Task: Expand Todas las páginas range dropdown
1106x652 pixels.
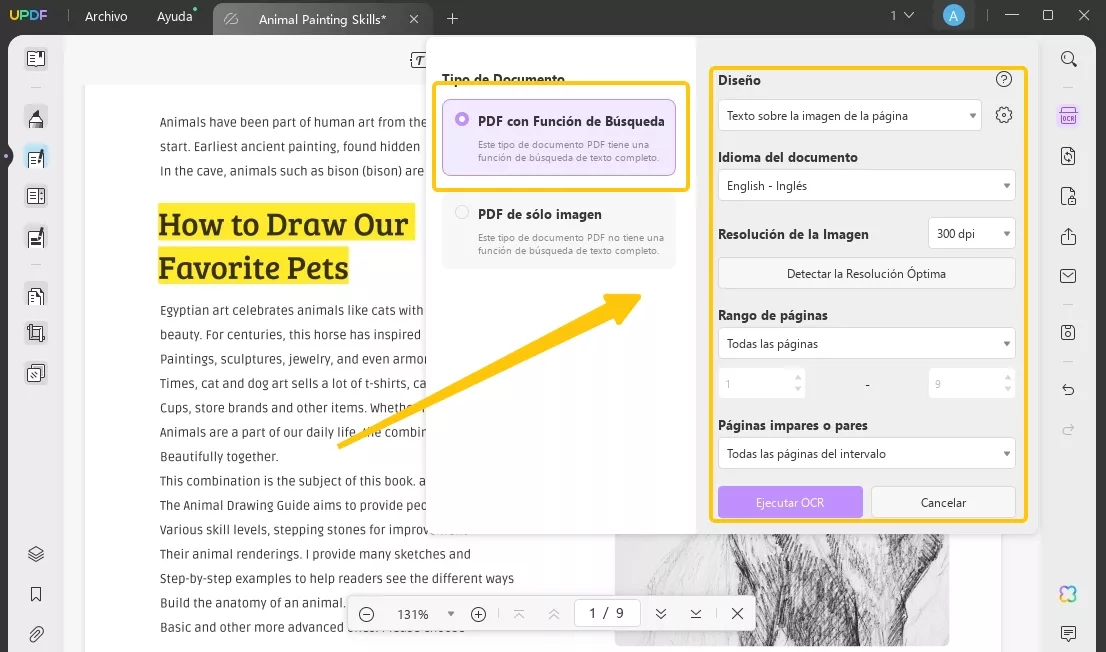Action: tap(866, 344)
